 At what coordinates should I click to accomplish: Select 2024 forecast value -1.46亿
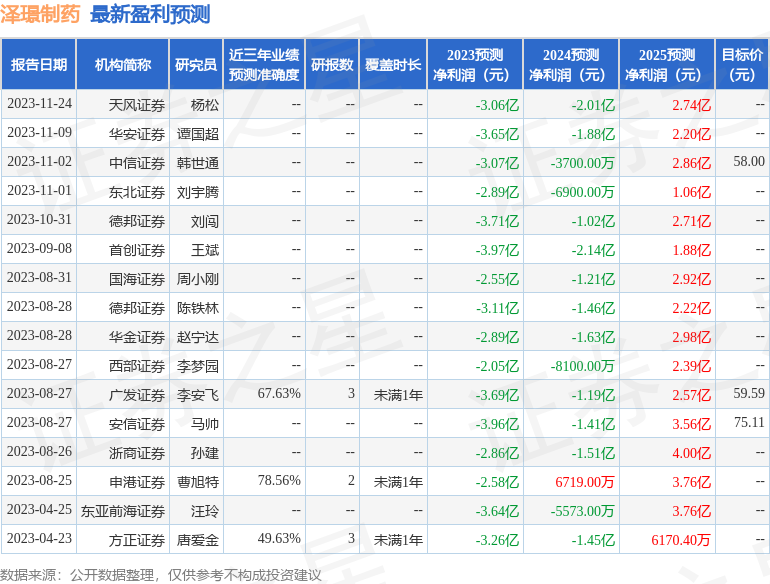pos(593,308)
